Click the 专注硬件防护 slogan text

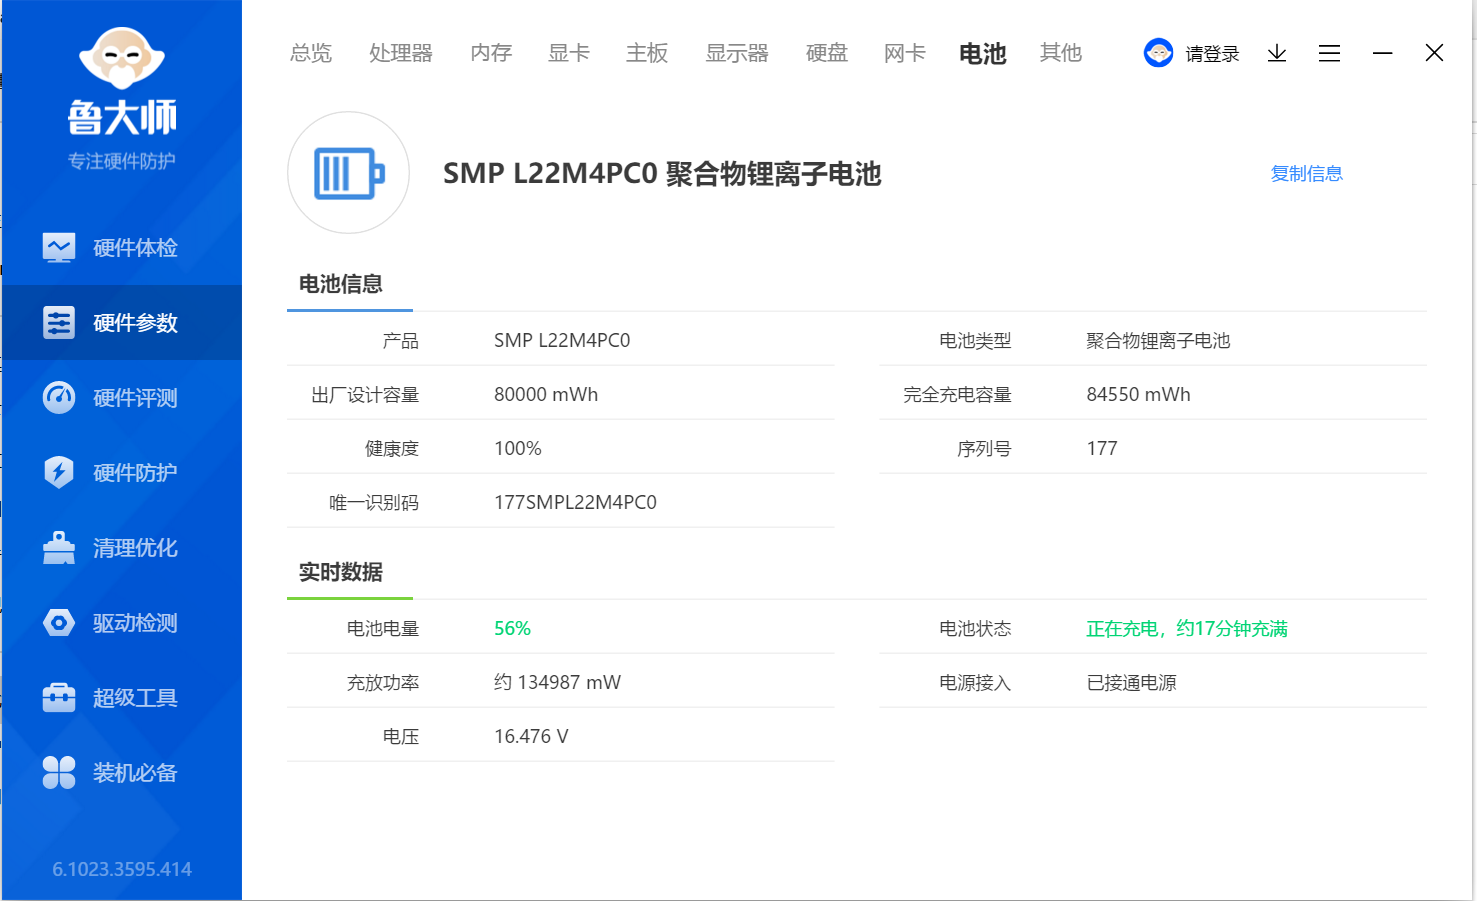(122, 161)
